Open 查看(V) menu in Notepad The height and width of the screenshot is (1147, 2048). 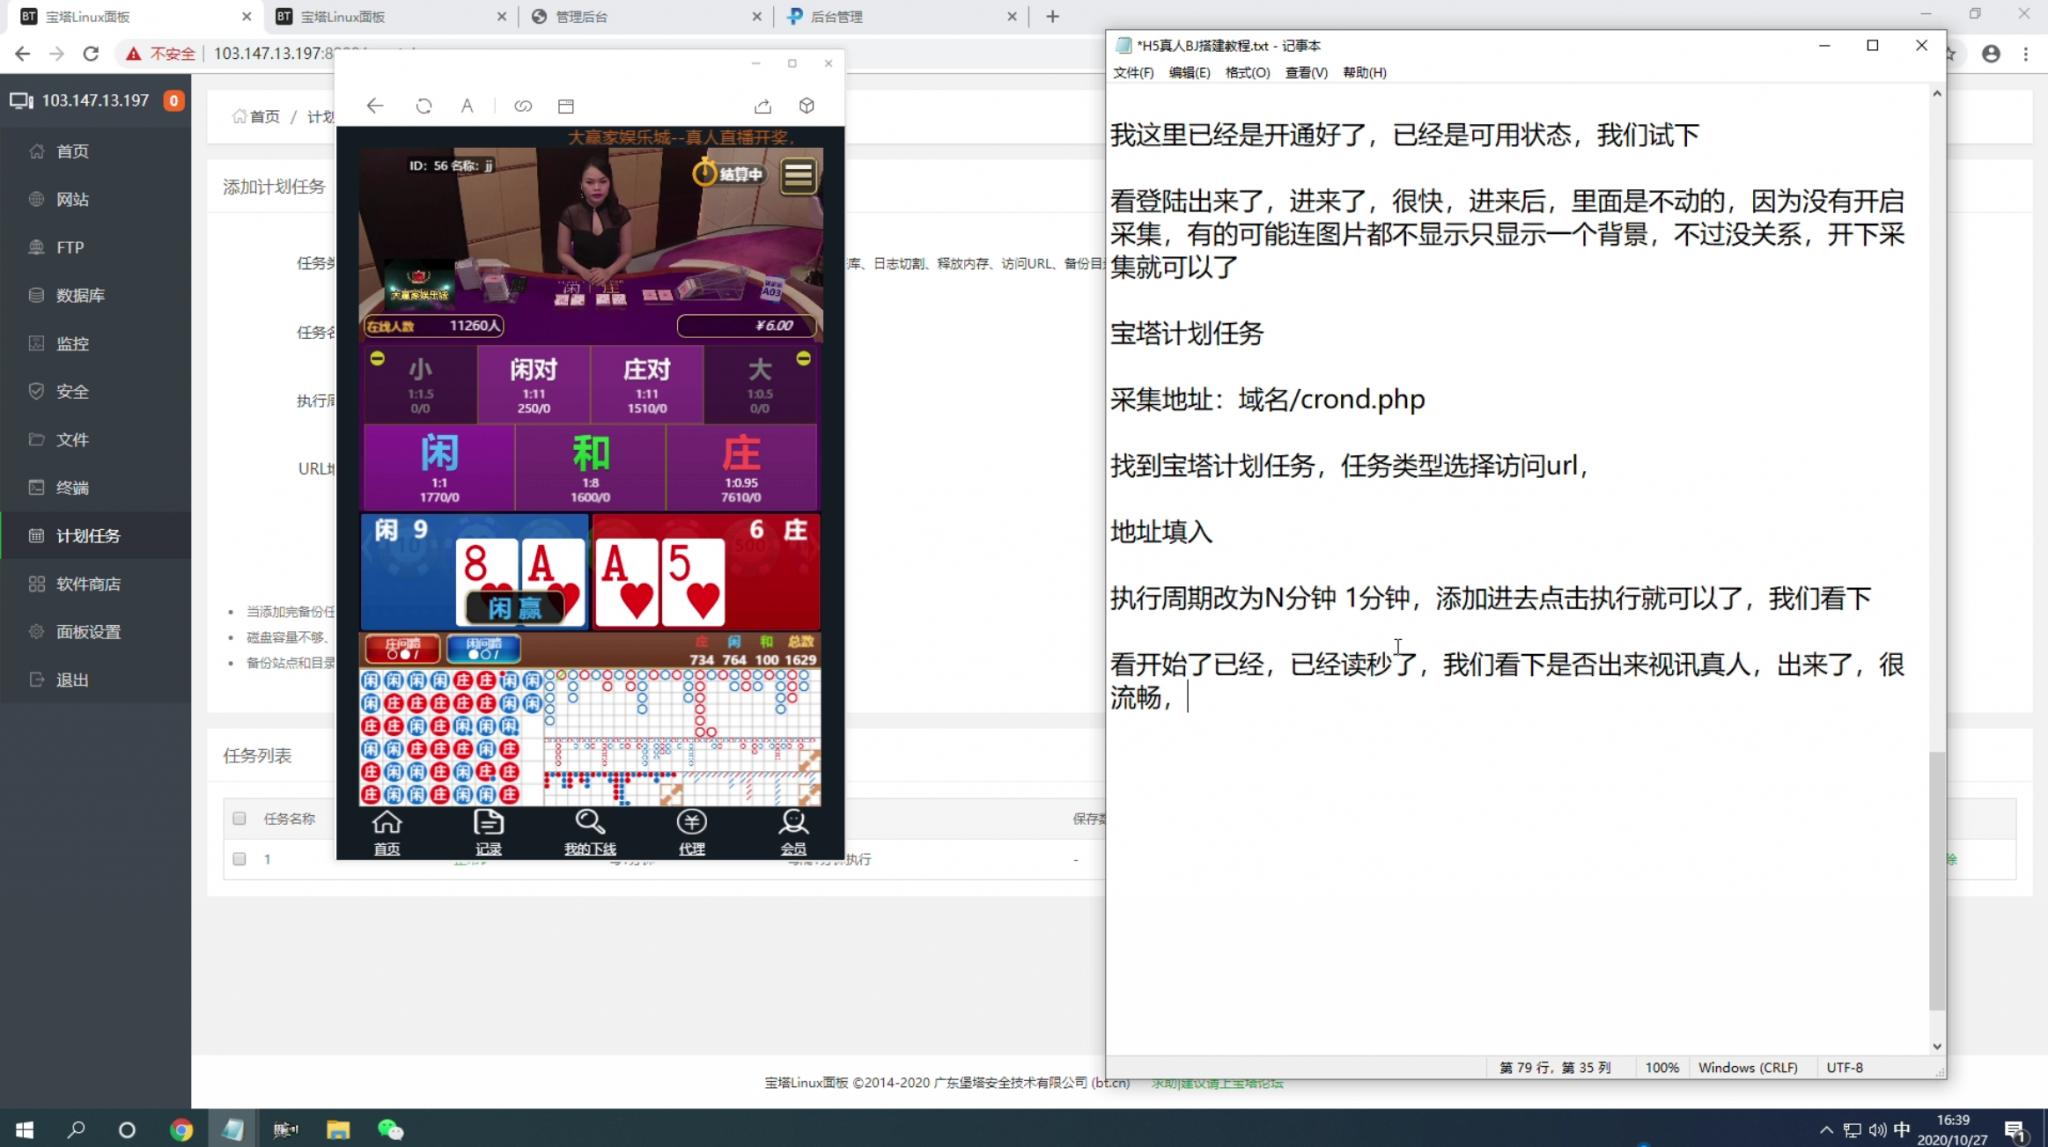coord(1306,72)
